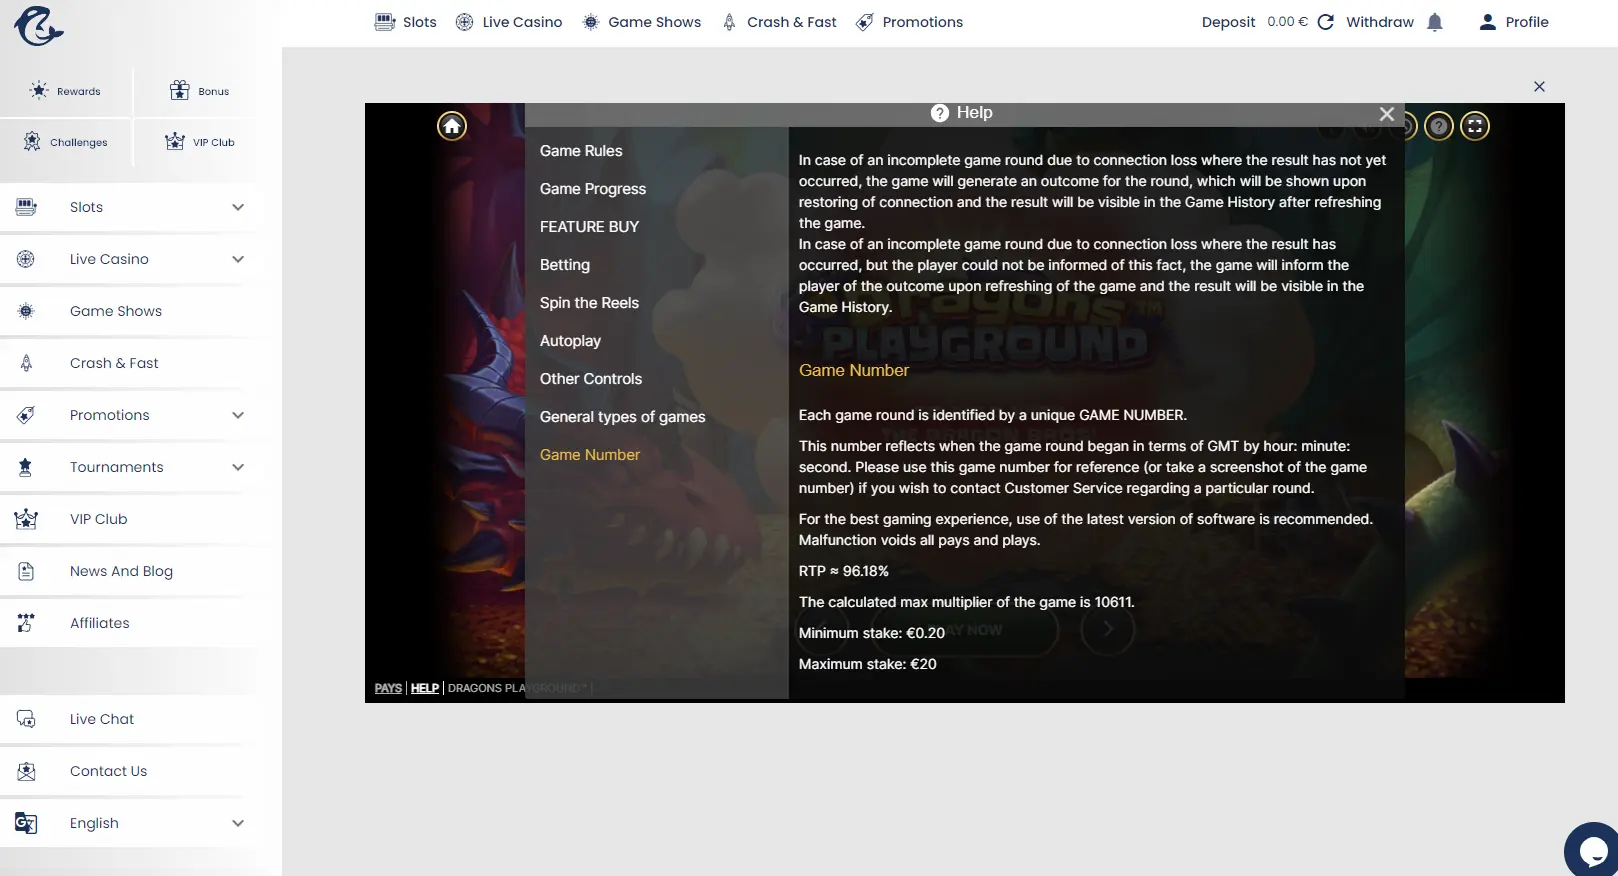This screenshot has width=1618, height=876.
Task: Click the Maximum stake: €20 text
Action: (867, 664)
